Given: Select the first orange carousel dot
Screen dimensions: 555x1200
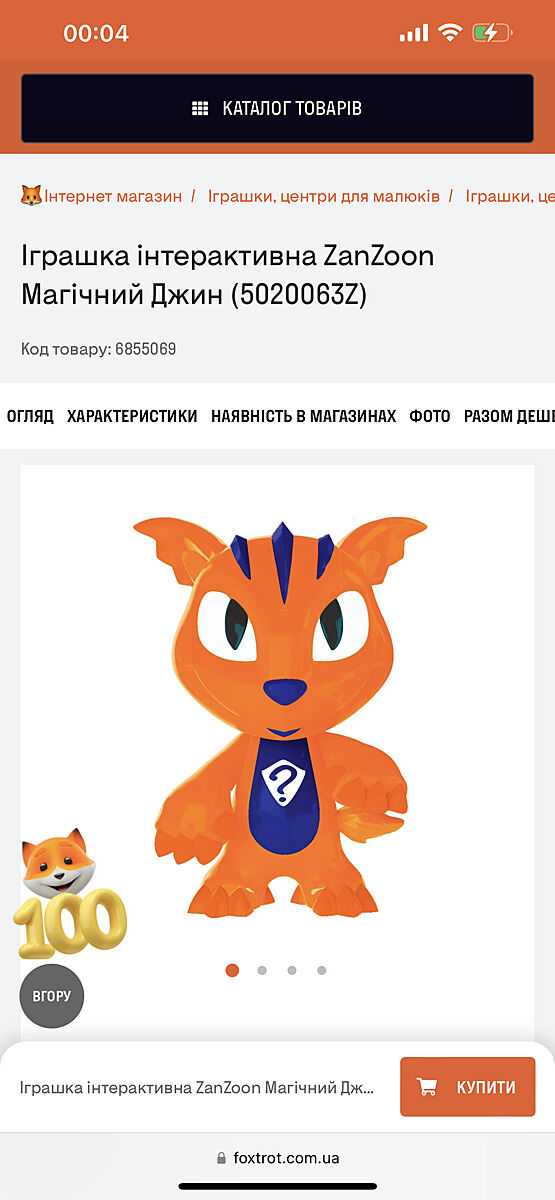Looking at the screenshot, I should 232,970.
